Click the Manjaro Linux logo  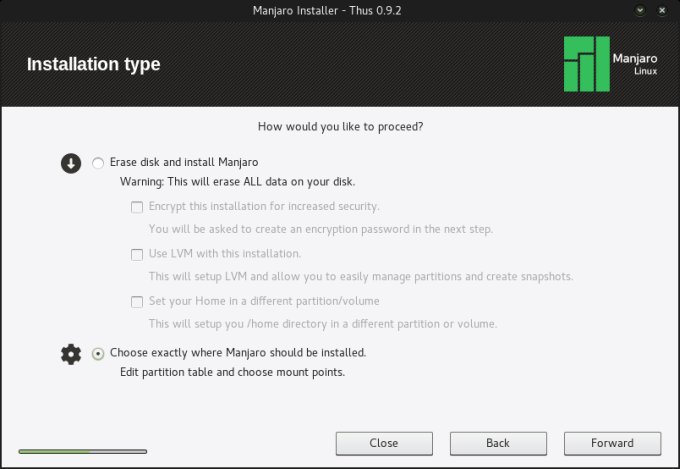611,64
